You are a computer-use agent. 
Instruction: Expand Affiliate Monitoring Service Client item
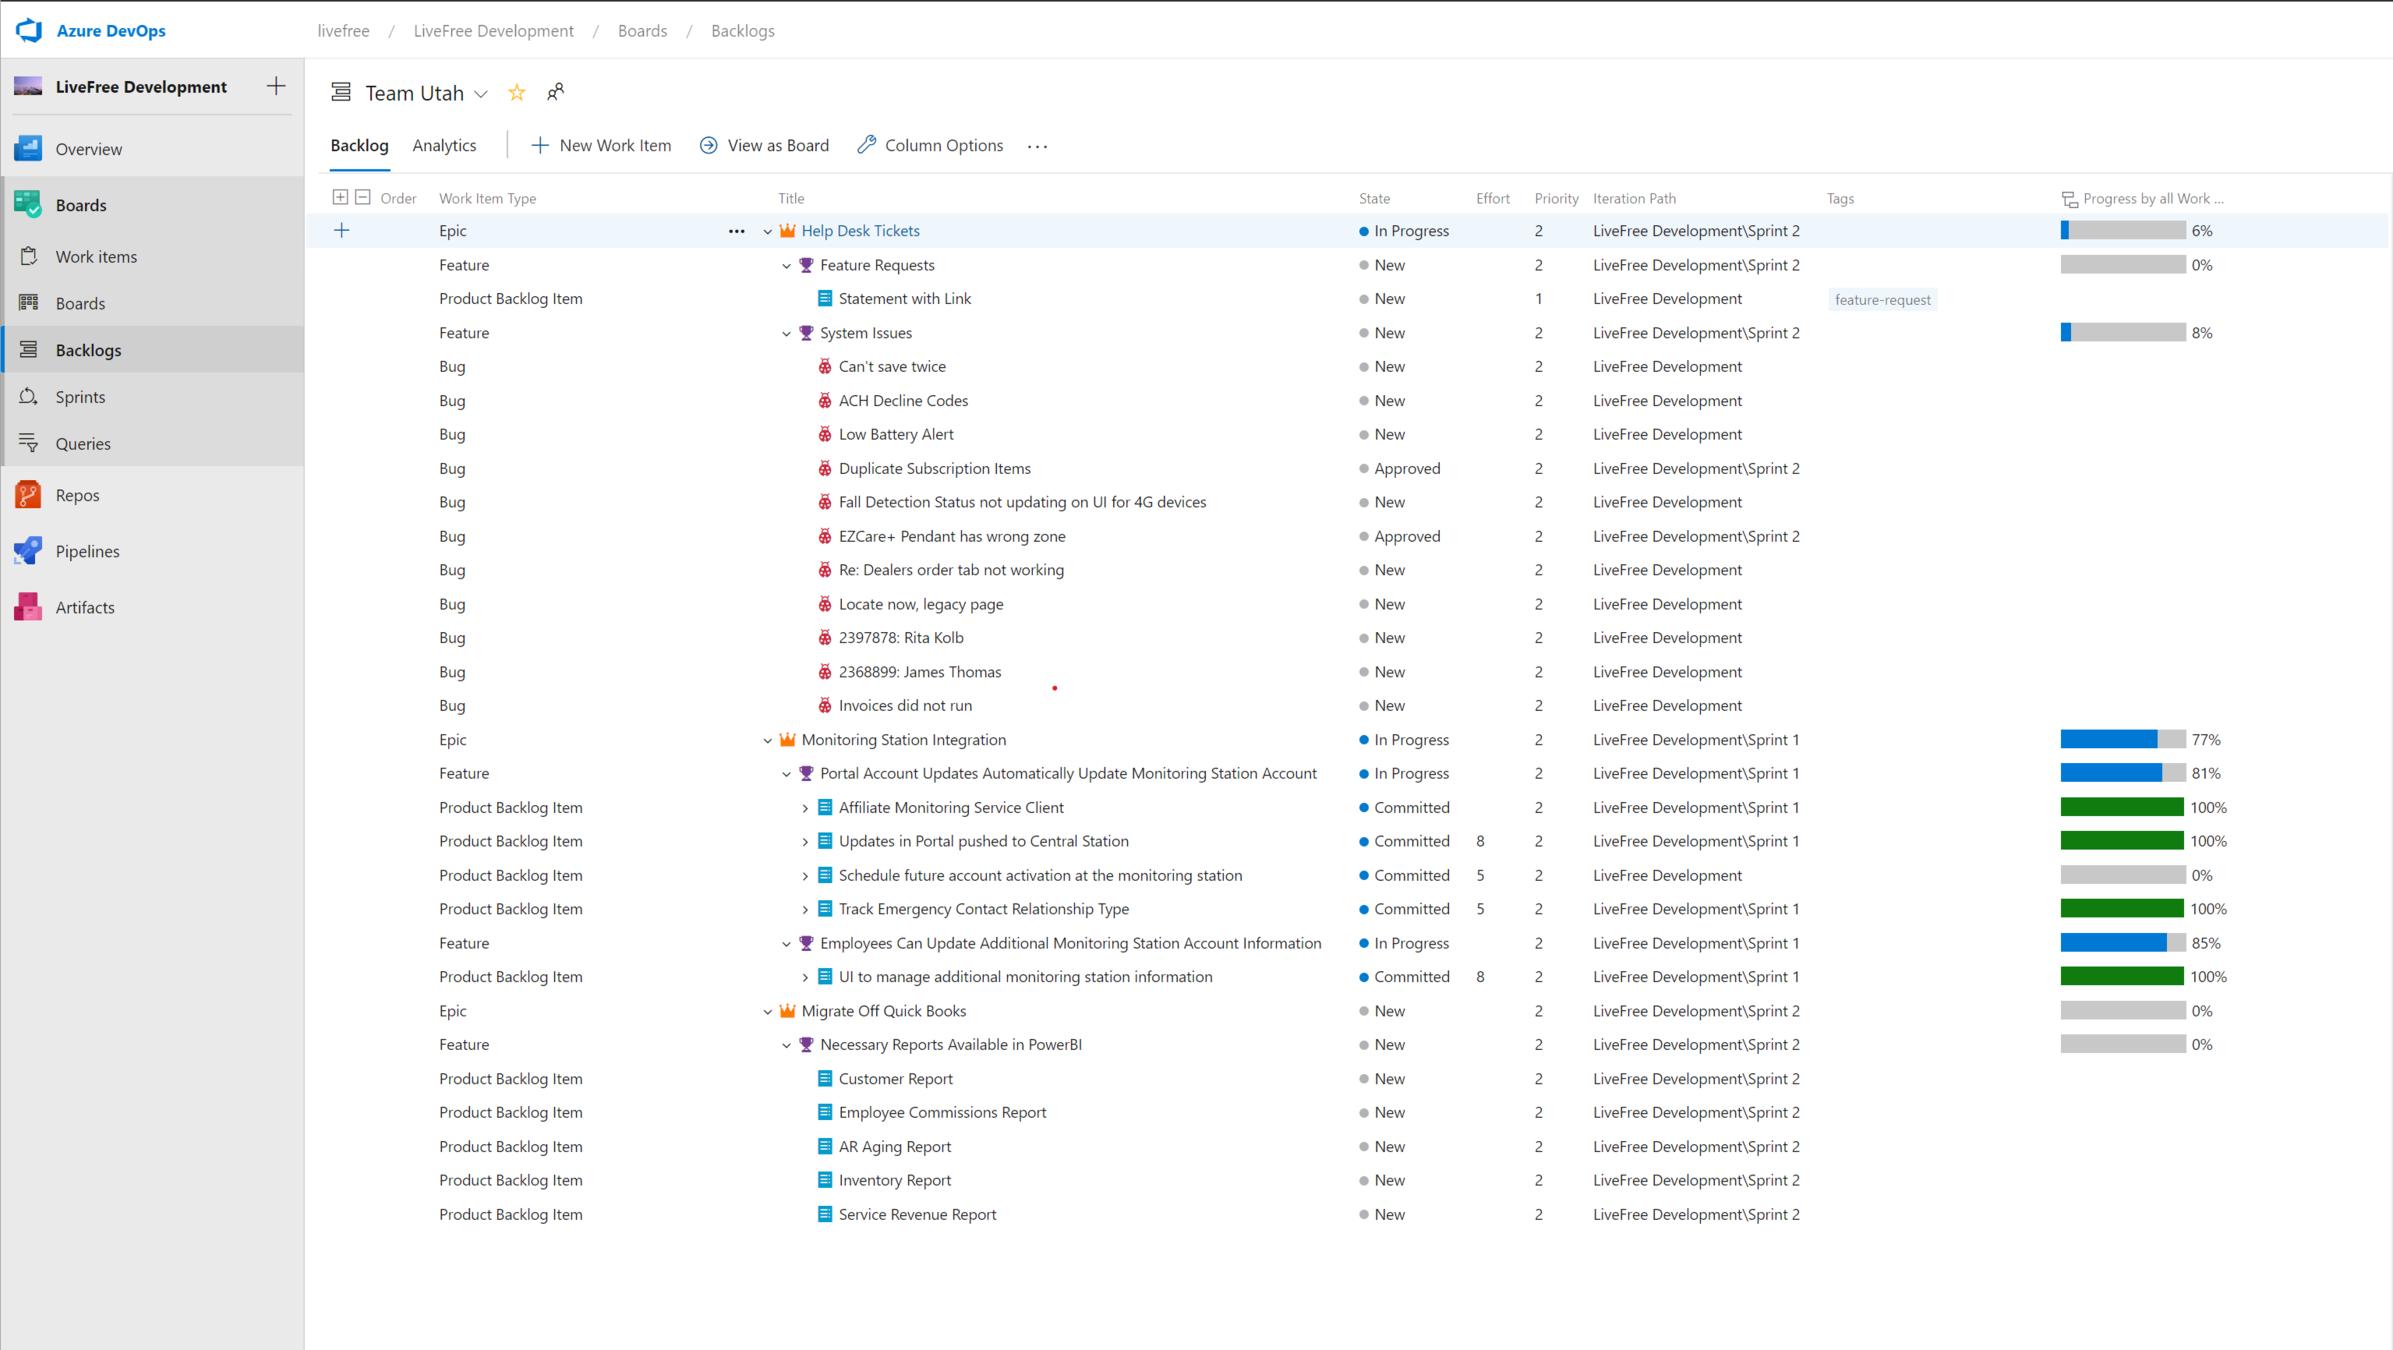805,808
